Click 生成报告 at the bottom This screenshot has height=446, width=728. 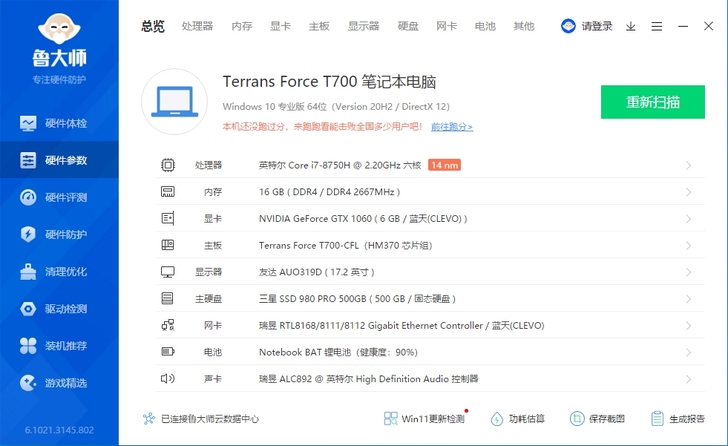[x=677, y=419]
